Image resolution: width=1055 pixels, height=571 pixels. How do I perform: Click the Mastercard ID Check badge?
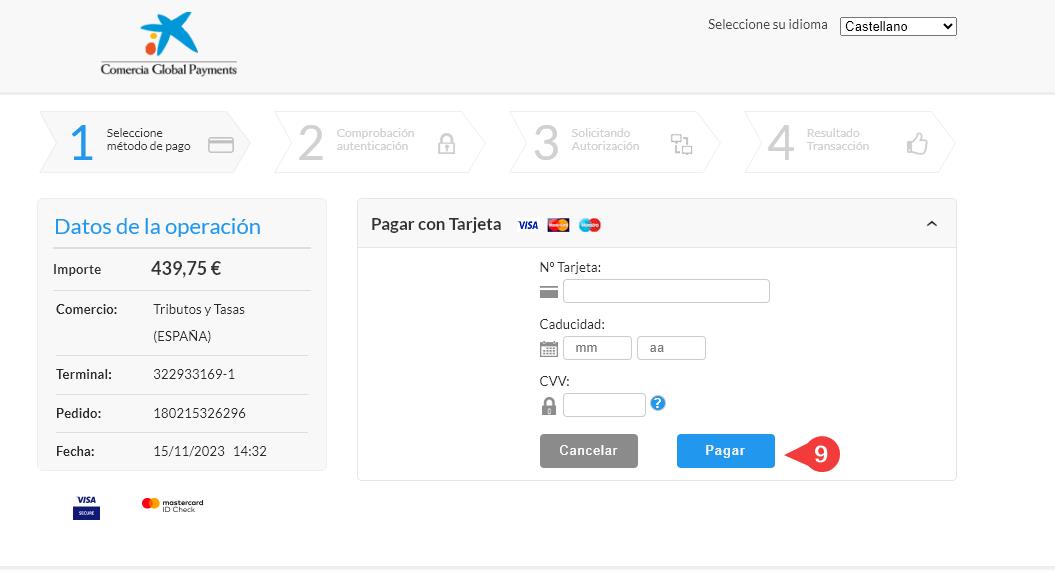pos(172,505)
